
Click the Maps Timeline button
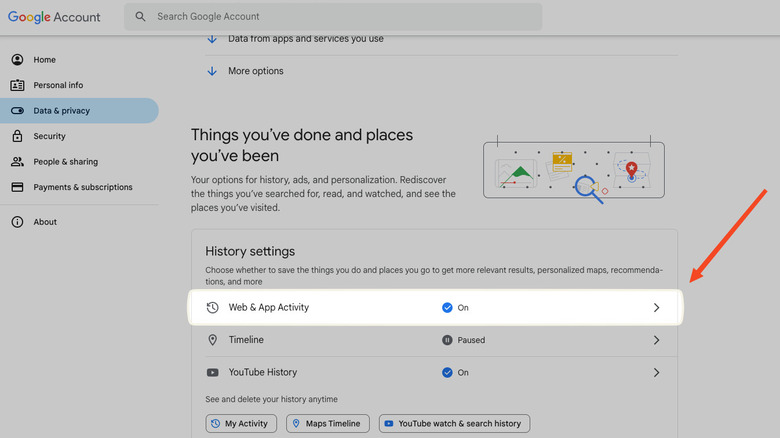[328, 424]
